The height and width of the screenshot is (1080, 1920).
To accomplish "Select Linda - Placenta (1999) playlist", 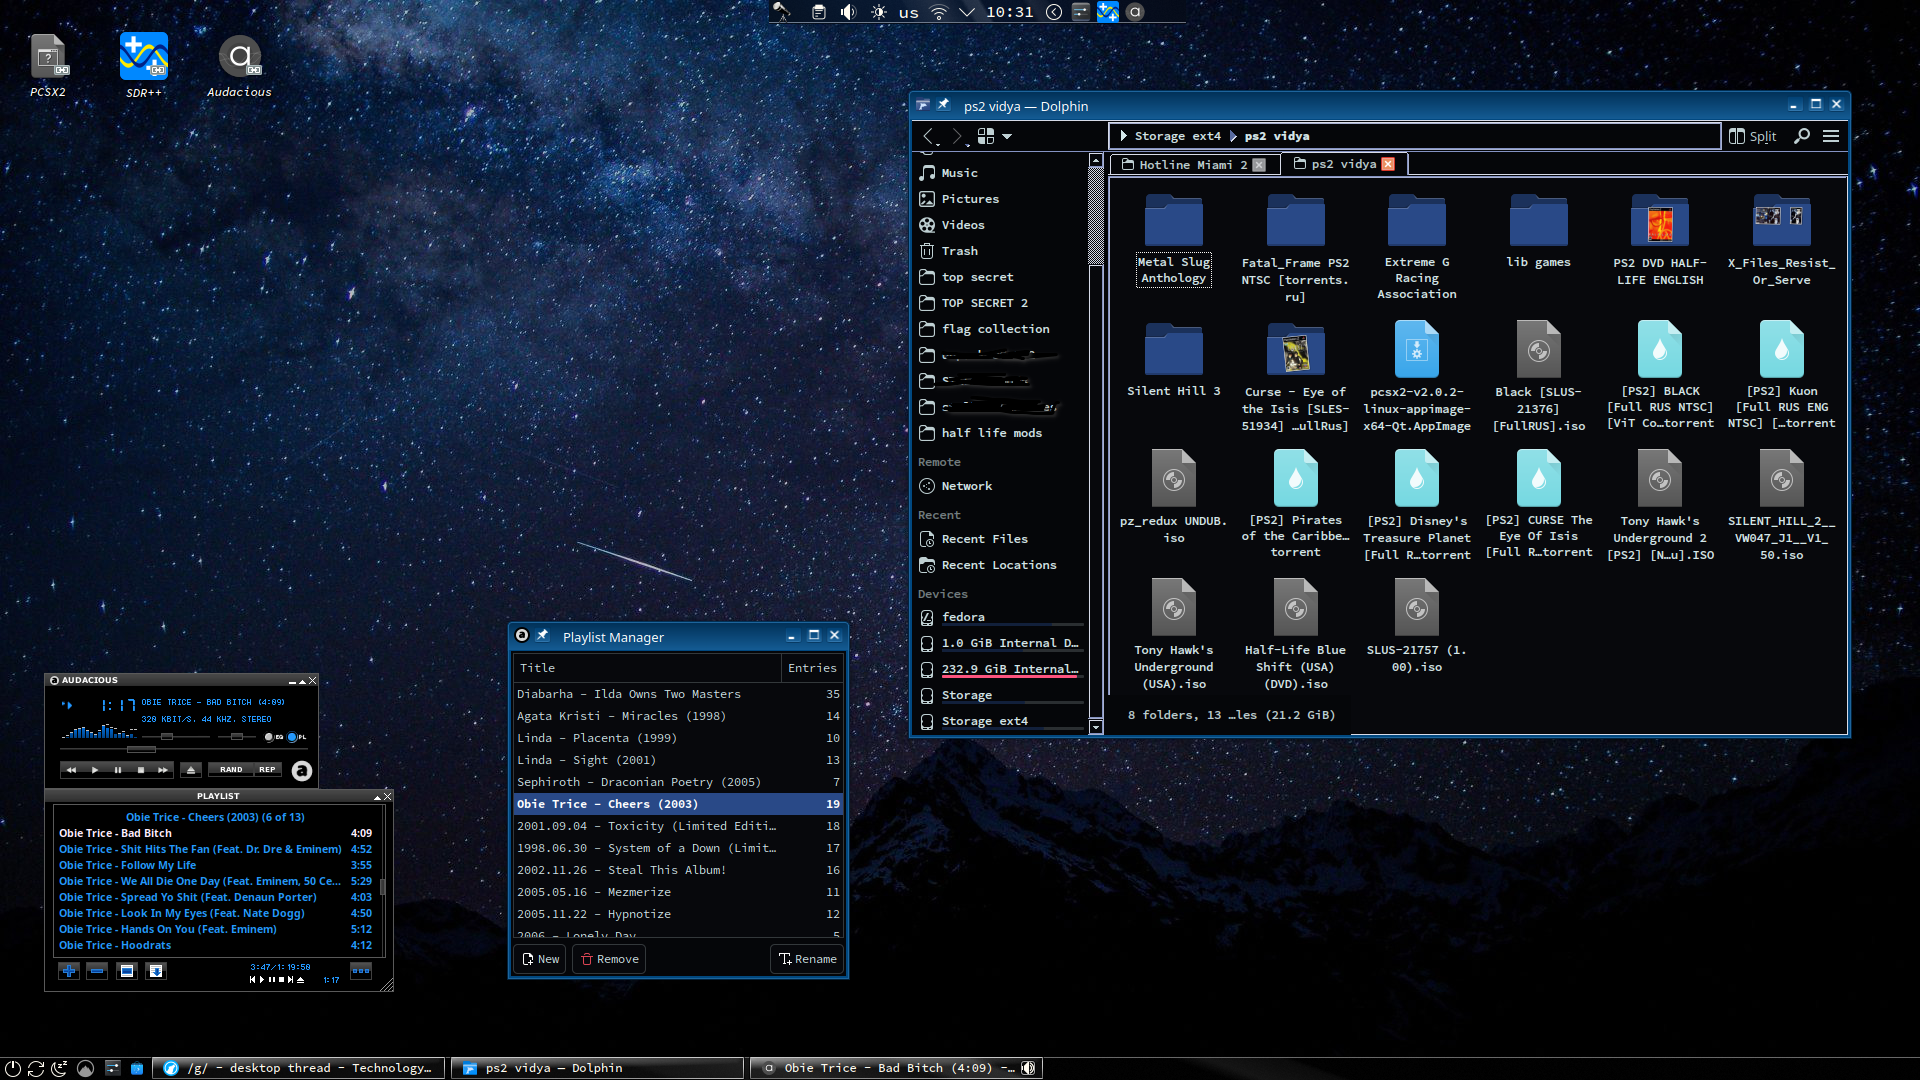I will tap(678, 738).
